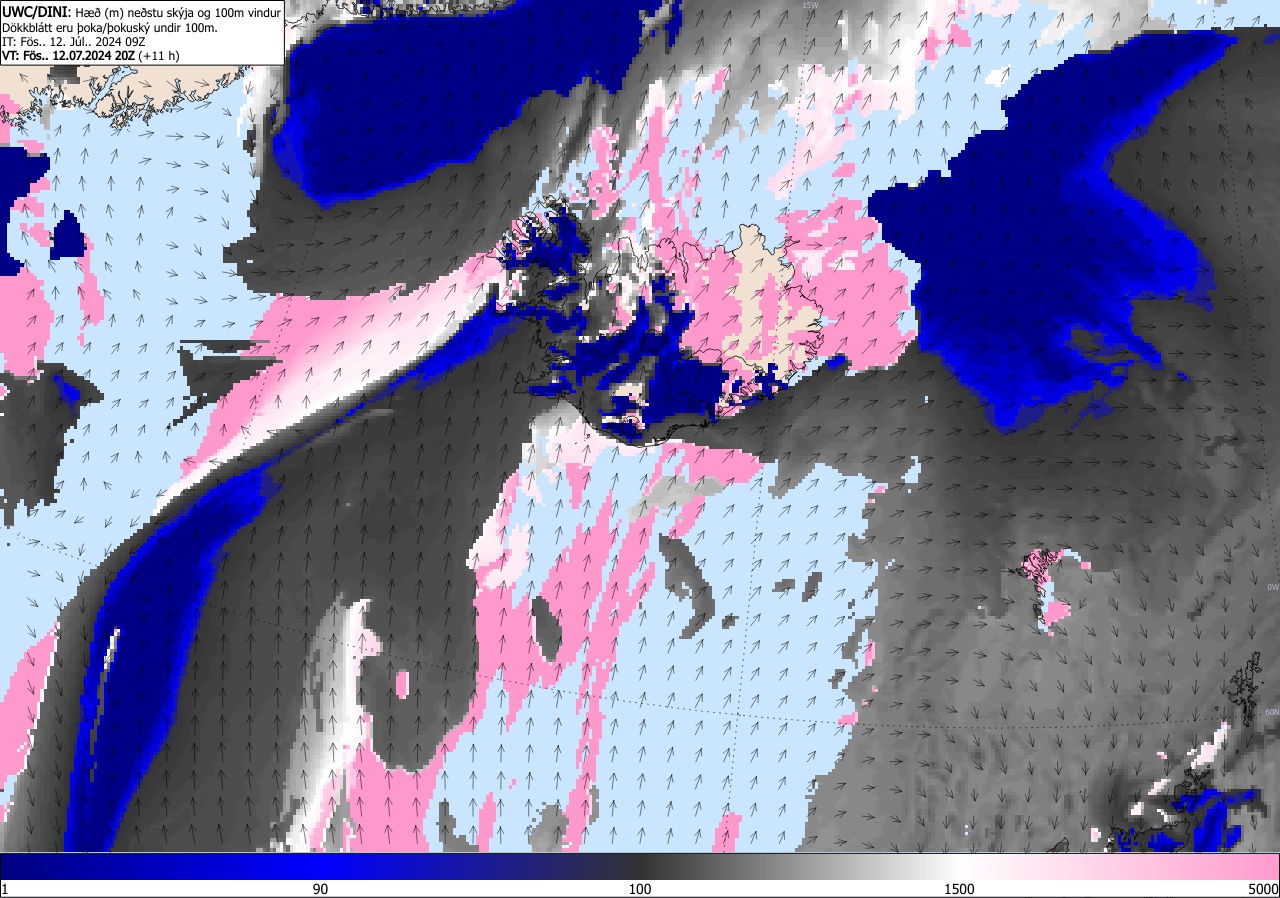Click the colorbar label 1

click(5, 889)
